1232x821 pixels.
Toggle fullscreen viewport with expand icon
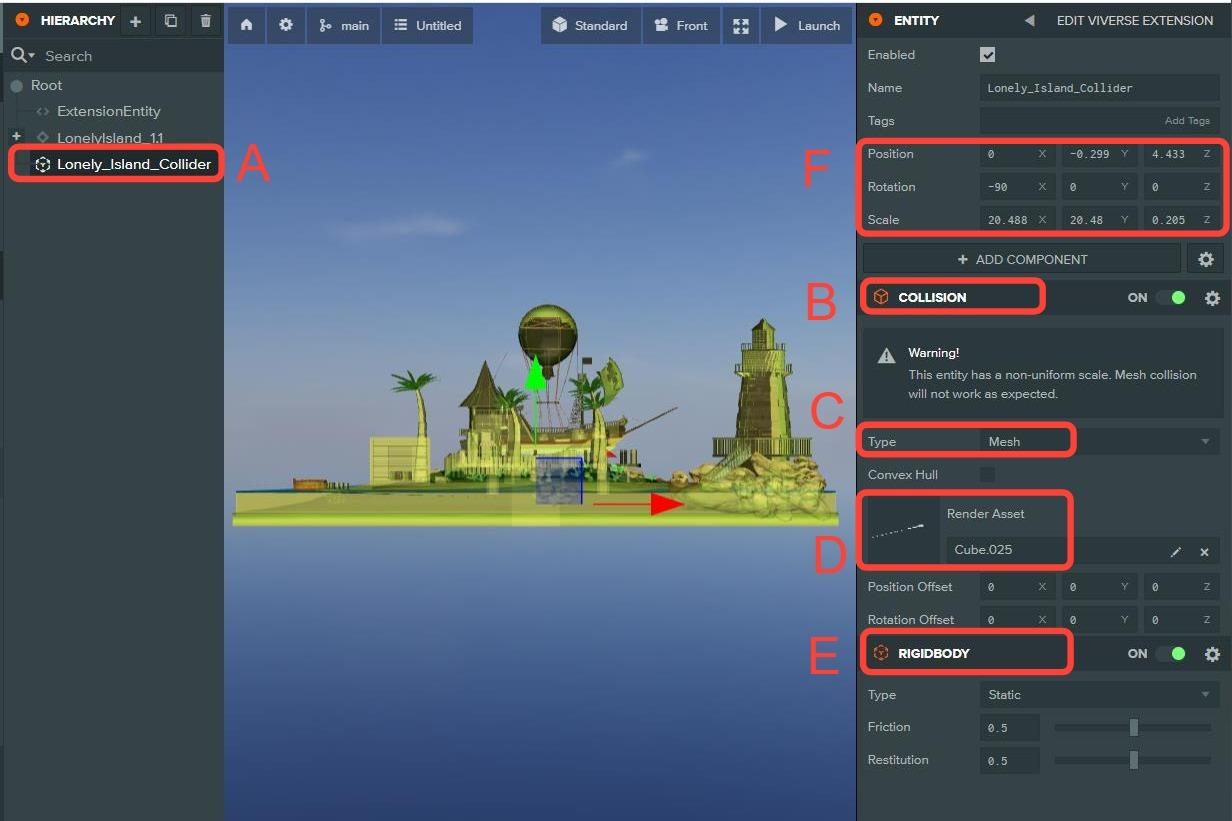[x=740, y=25]
